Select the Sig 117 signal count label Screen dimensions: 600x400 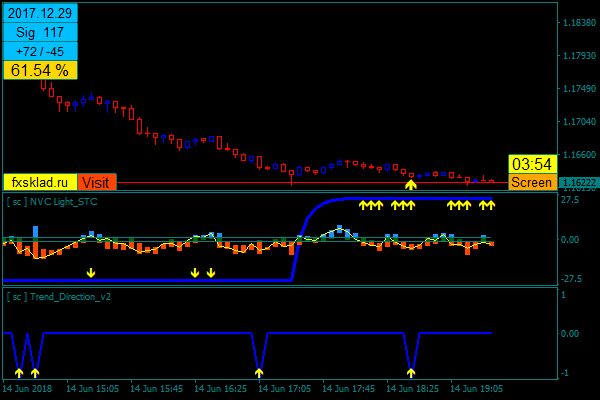(x=40, y=33)
